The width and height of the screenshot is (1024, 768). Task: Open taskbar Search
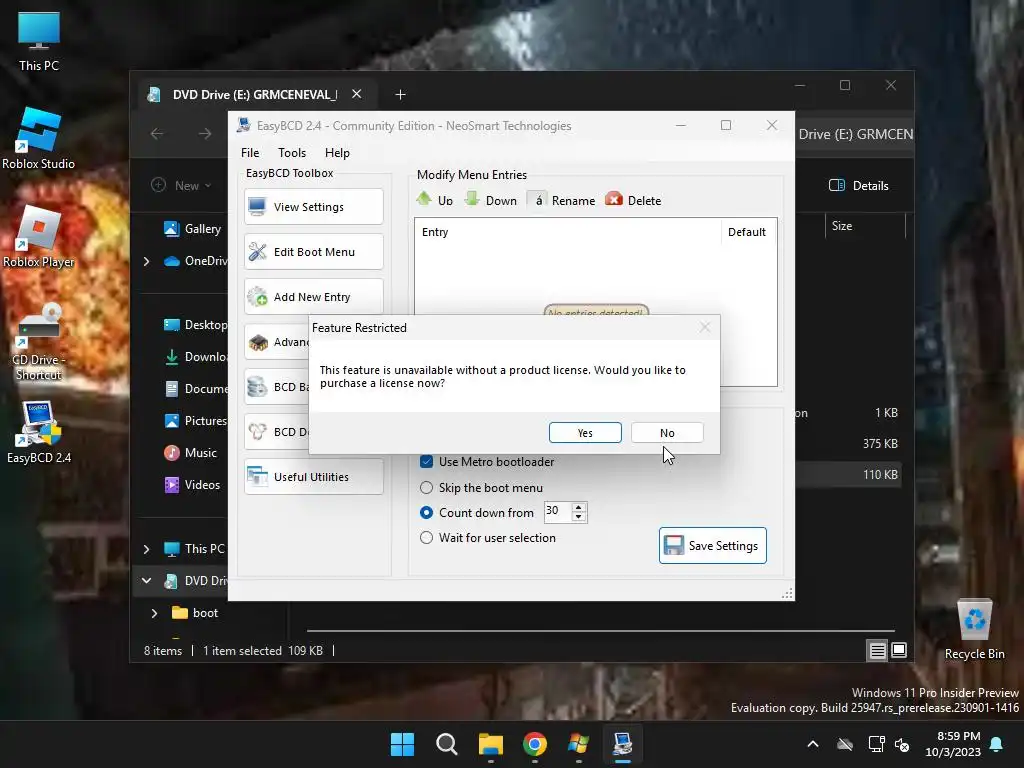[x=447, y=744]
